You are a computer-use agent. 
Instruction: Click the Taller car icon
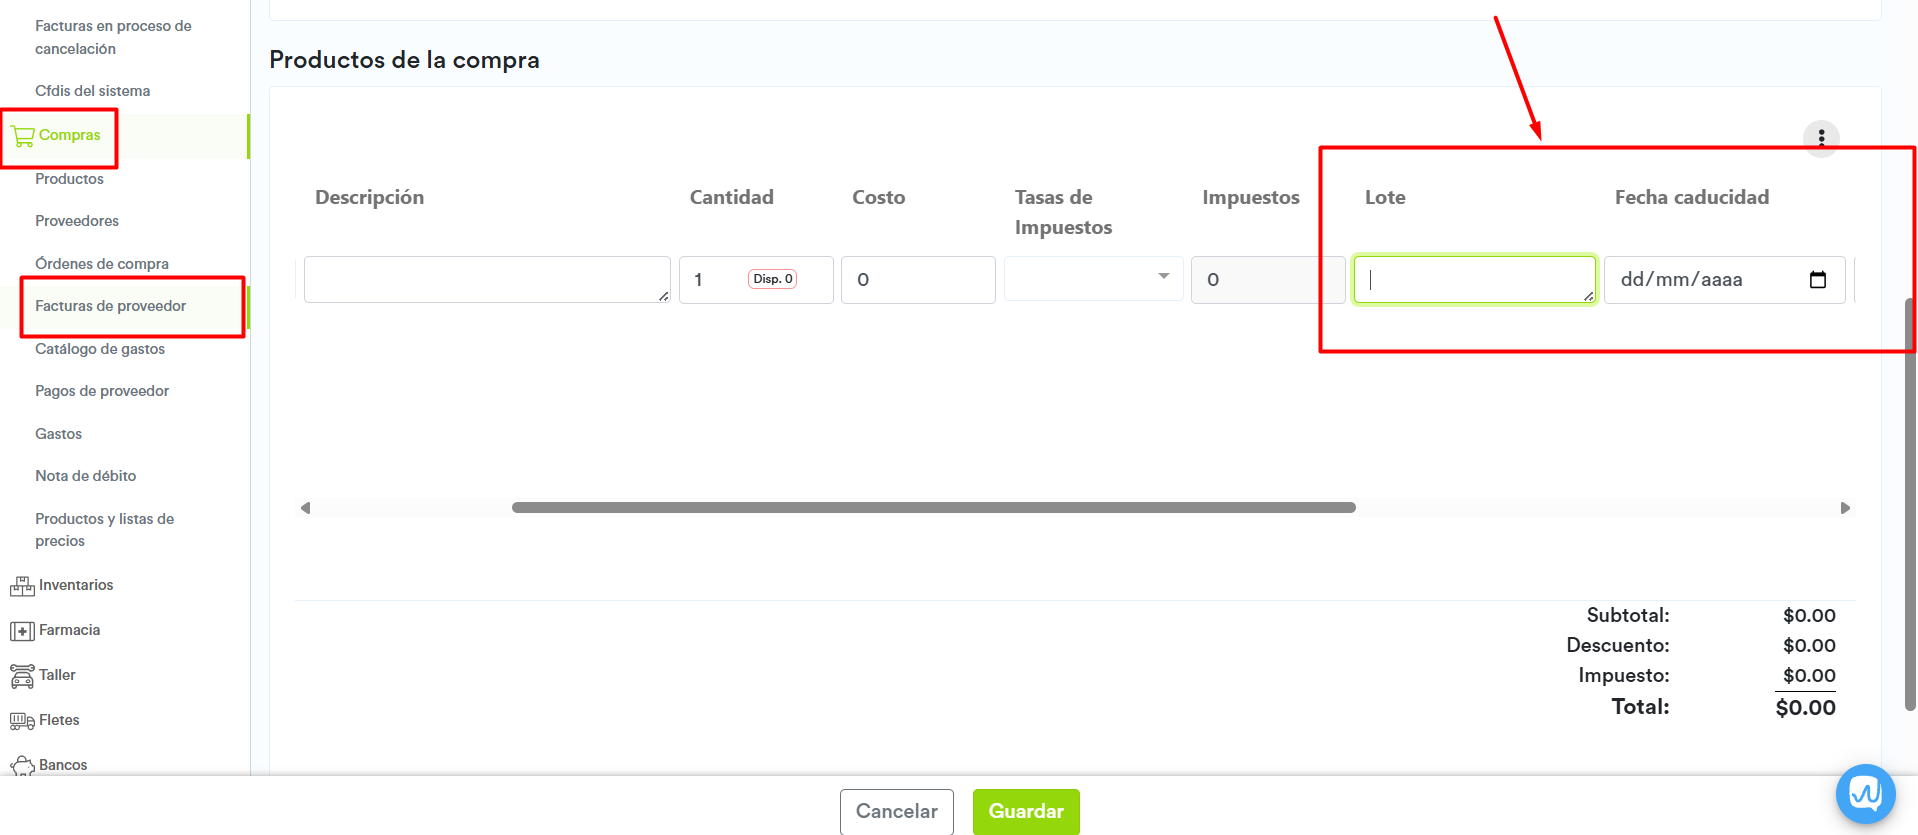[x=22, y=676]
